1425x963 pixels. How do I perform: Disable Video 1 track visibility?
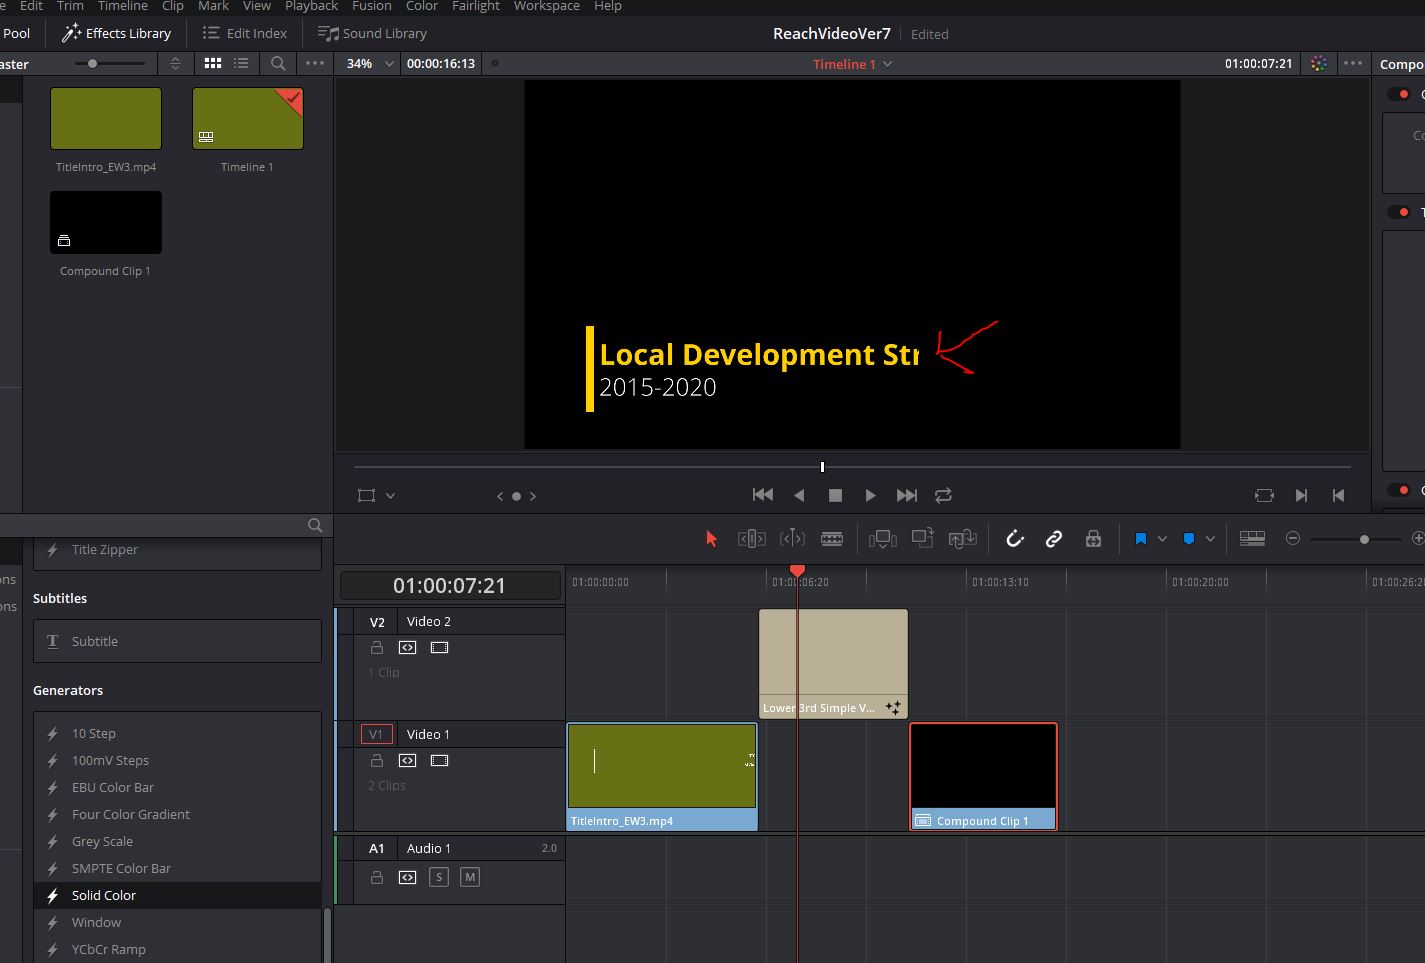tap(439, 760)
